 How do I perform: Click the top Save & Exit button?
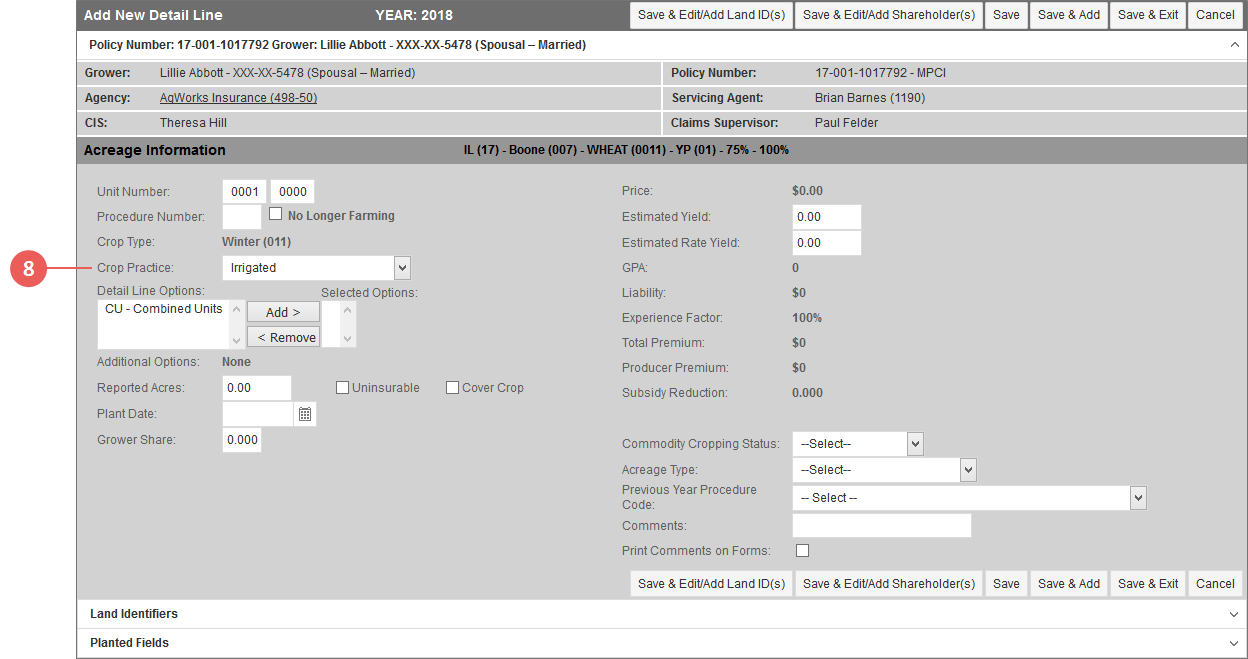coord(1148,15)
